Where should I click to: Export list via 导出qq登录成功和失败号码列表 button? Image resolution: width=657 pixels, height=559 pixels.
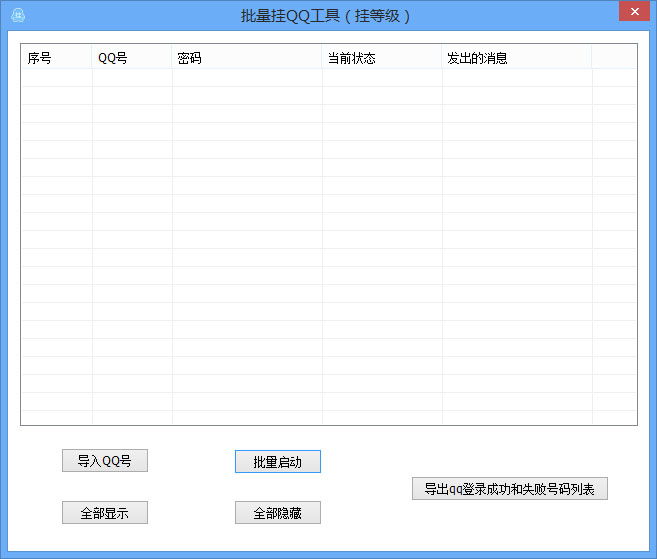click(x=510, y=488)
